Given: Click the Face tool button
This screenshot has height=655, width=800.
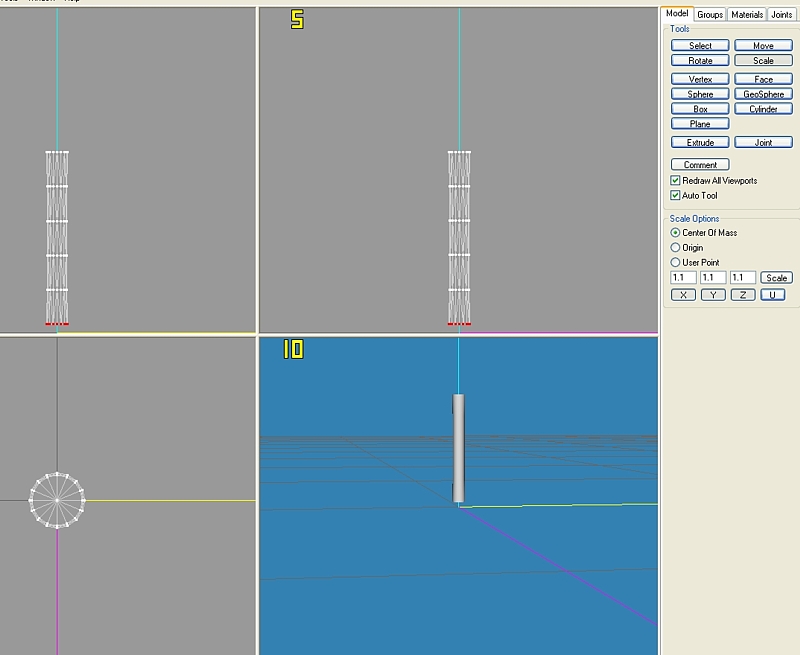Looking at the screenshot, I should [763, 79].
